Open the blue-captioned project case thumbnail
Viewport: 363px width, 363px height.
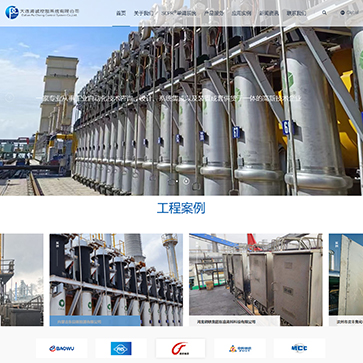point(116,280)
